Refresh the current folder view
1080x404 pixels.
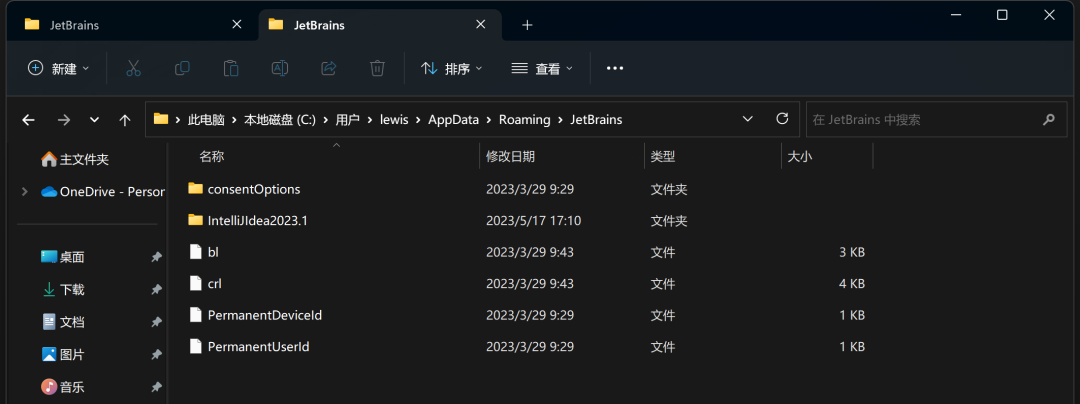click(782, 119)
